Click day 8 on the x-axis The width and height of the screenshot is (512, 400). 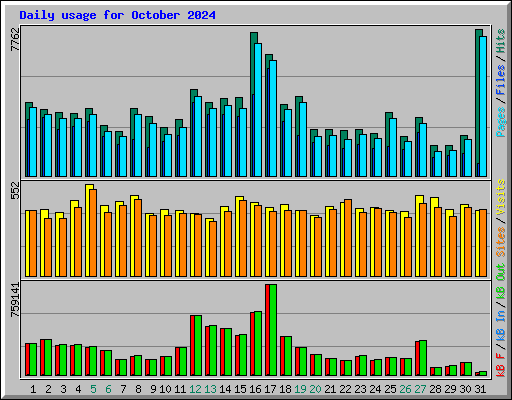tap(138, 389)
